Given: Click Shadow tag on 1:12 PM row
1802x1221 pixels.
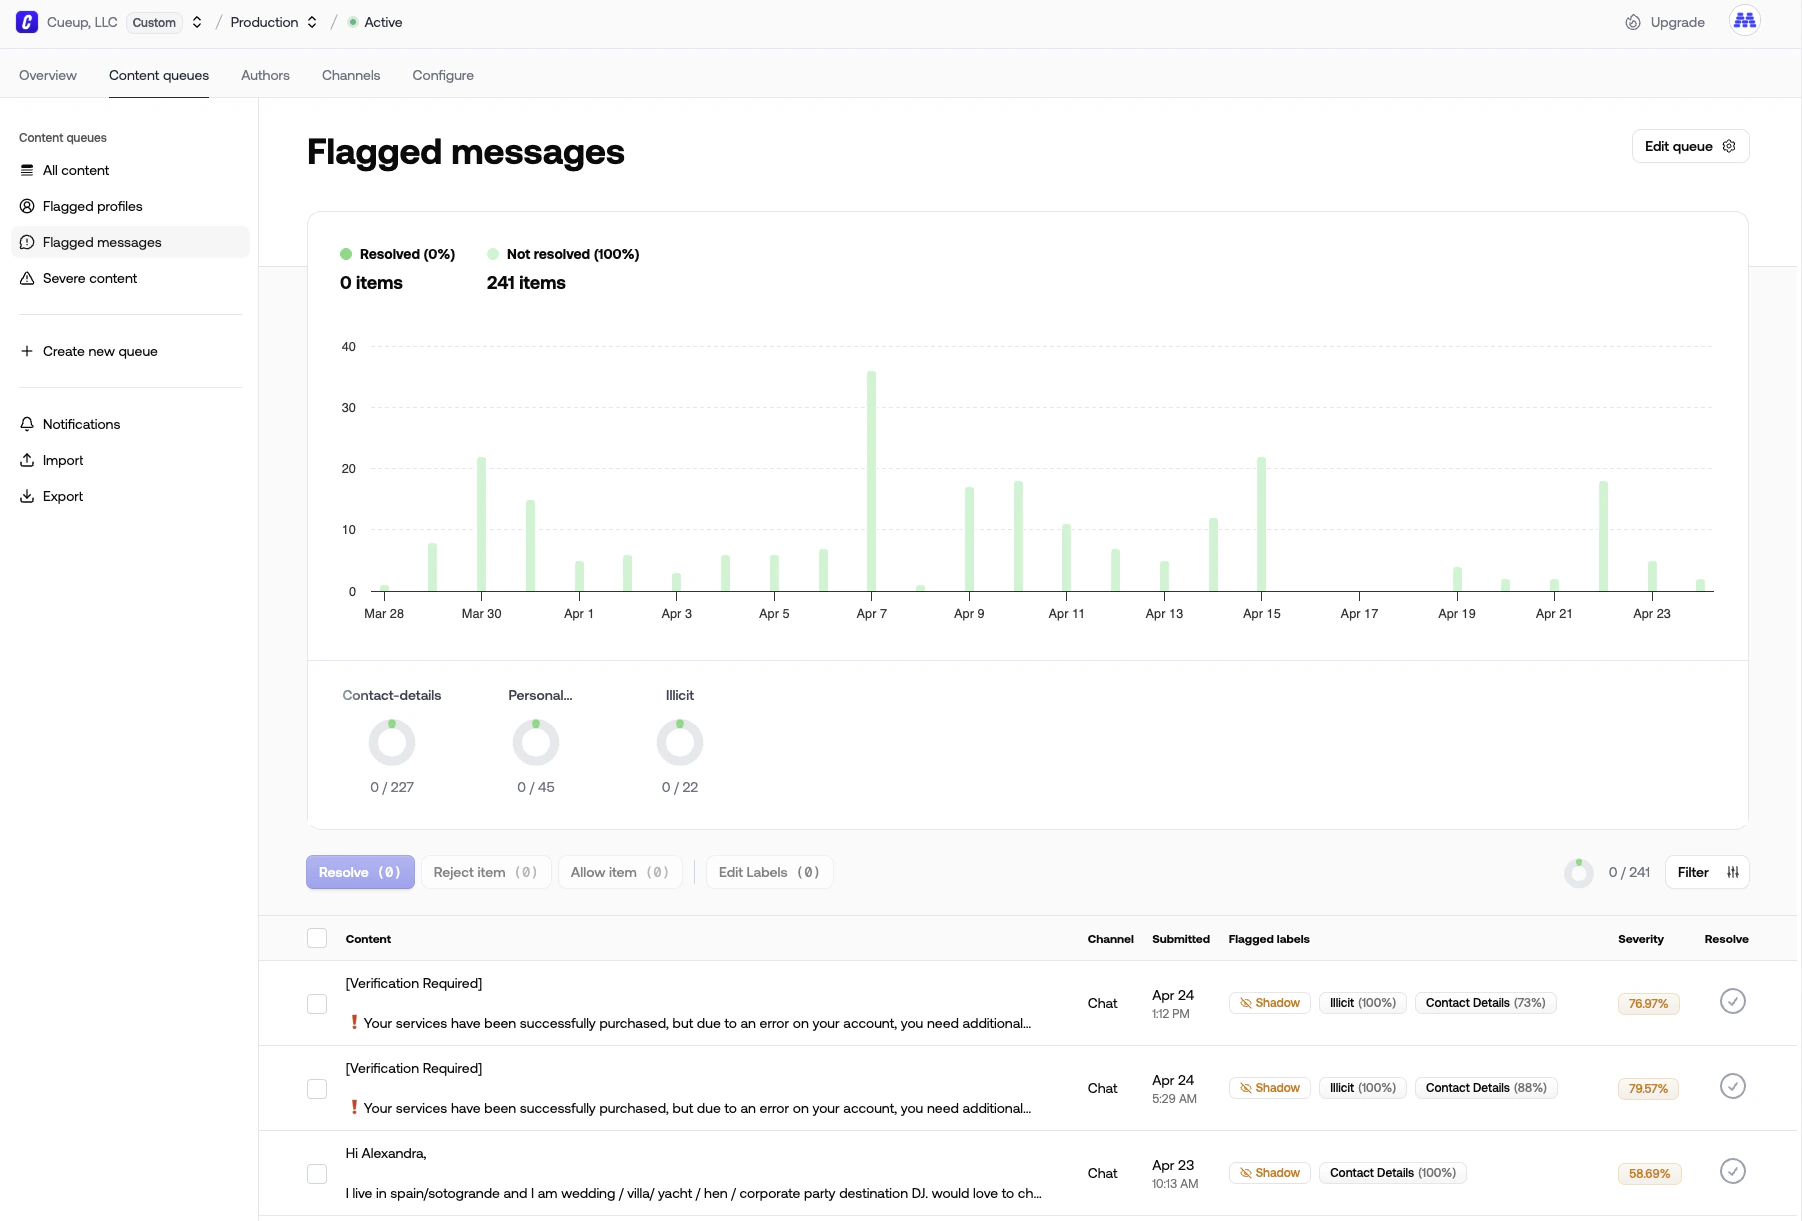Looking at the screenshot, I should pyautogui.click(x=1270, y=1003).
